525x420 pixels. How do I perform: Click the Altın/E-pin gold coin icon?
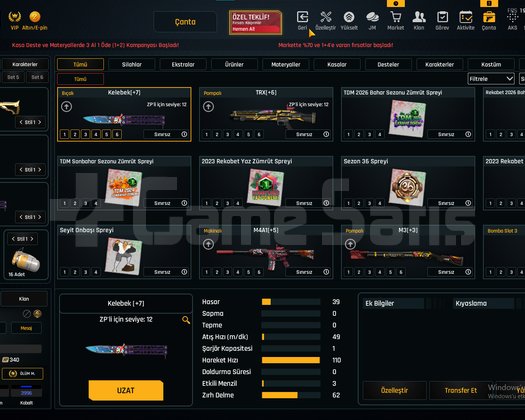pos(35,16)
